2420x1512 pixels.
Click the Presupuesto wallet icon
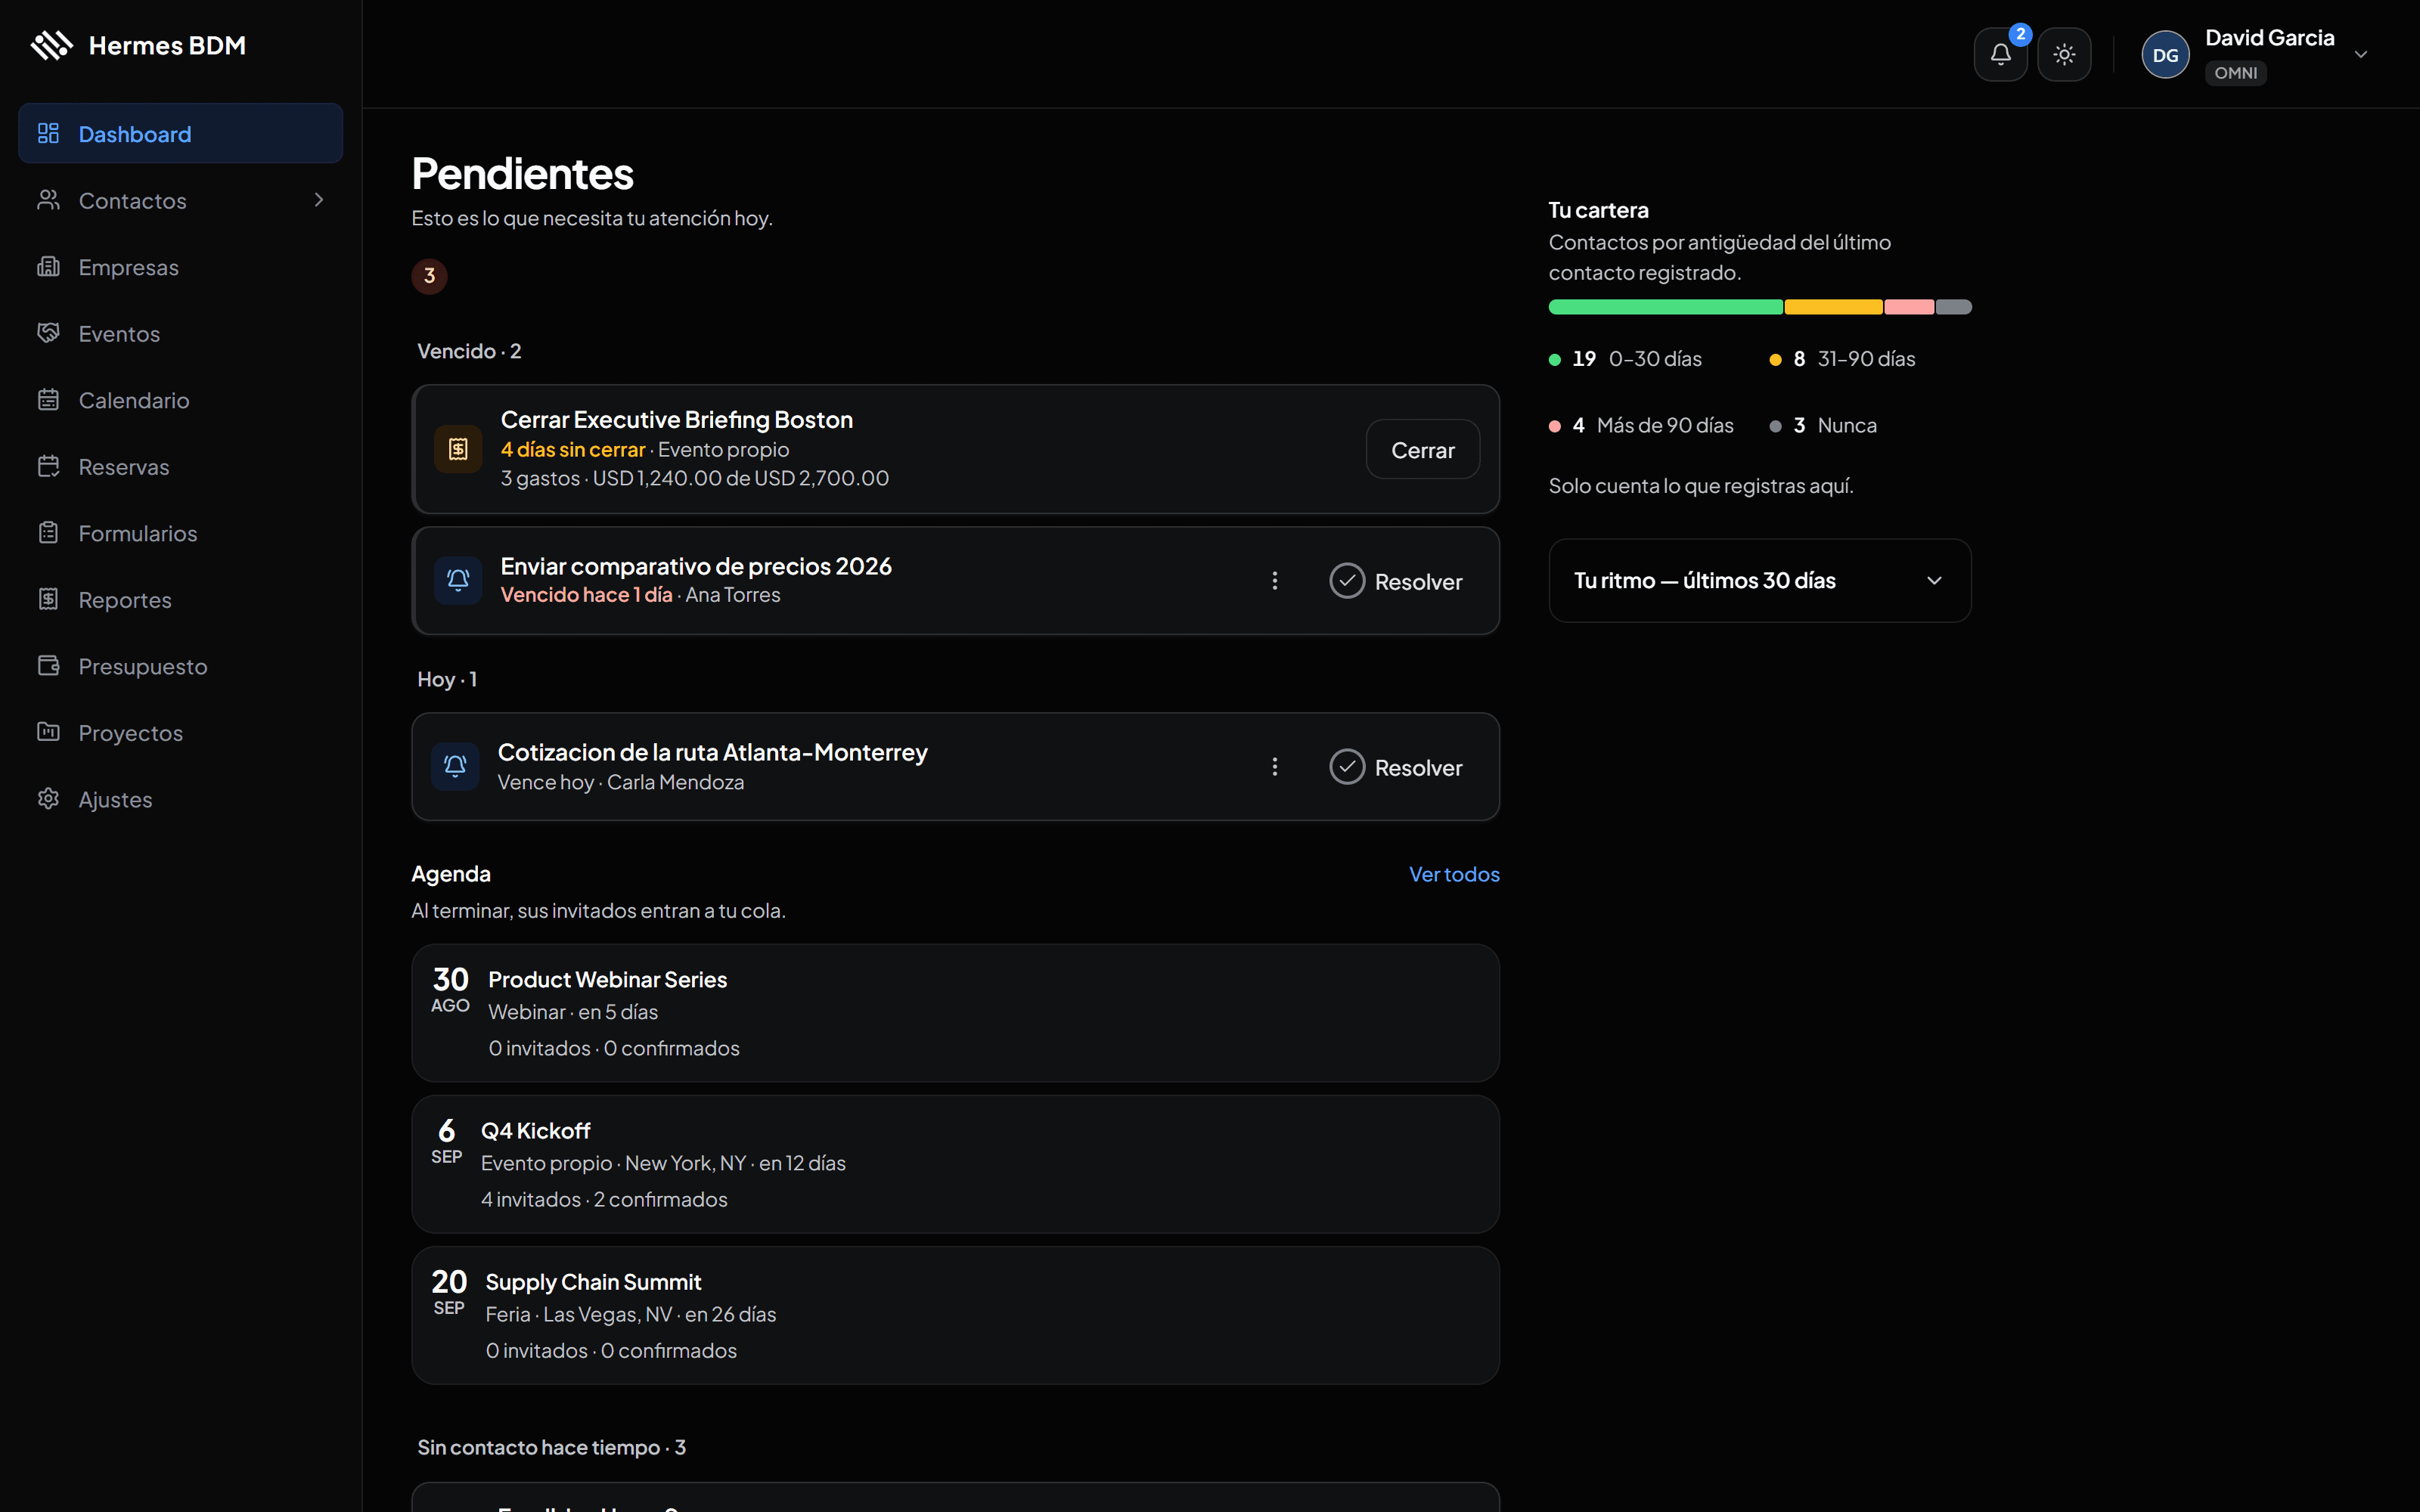[48, 666]
